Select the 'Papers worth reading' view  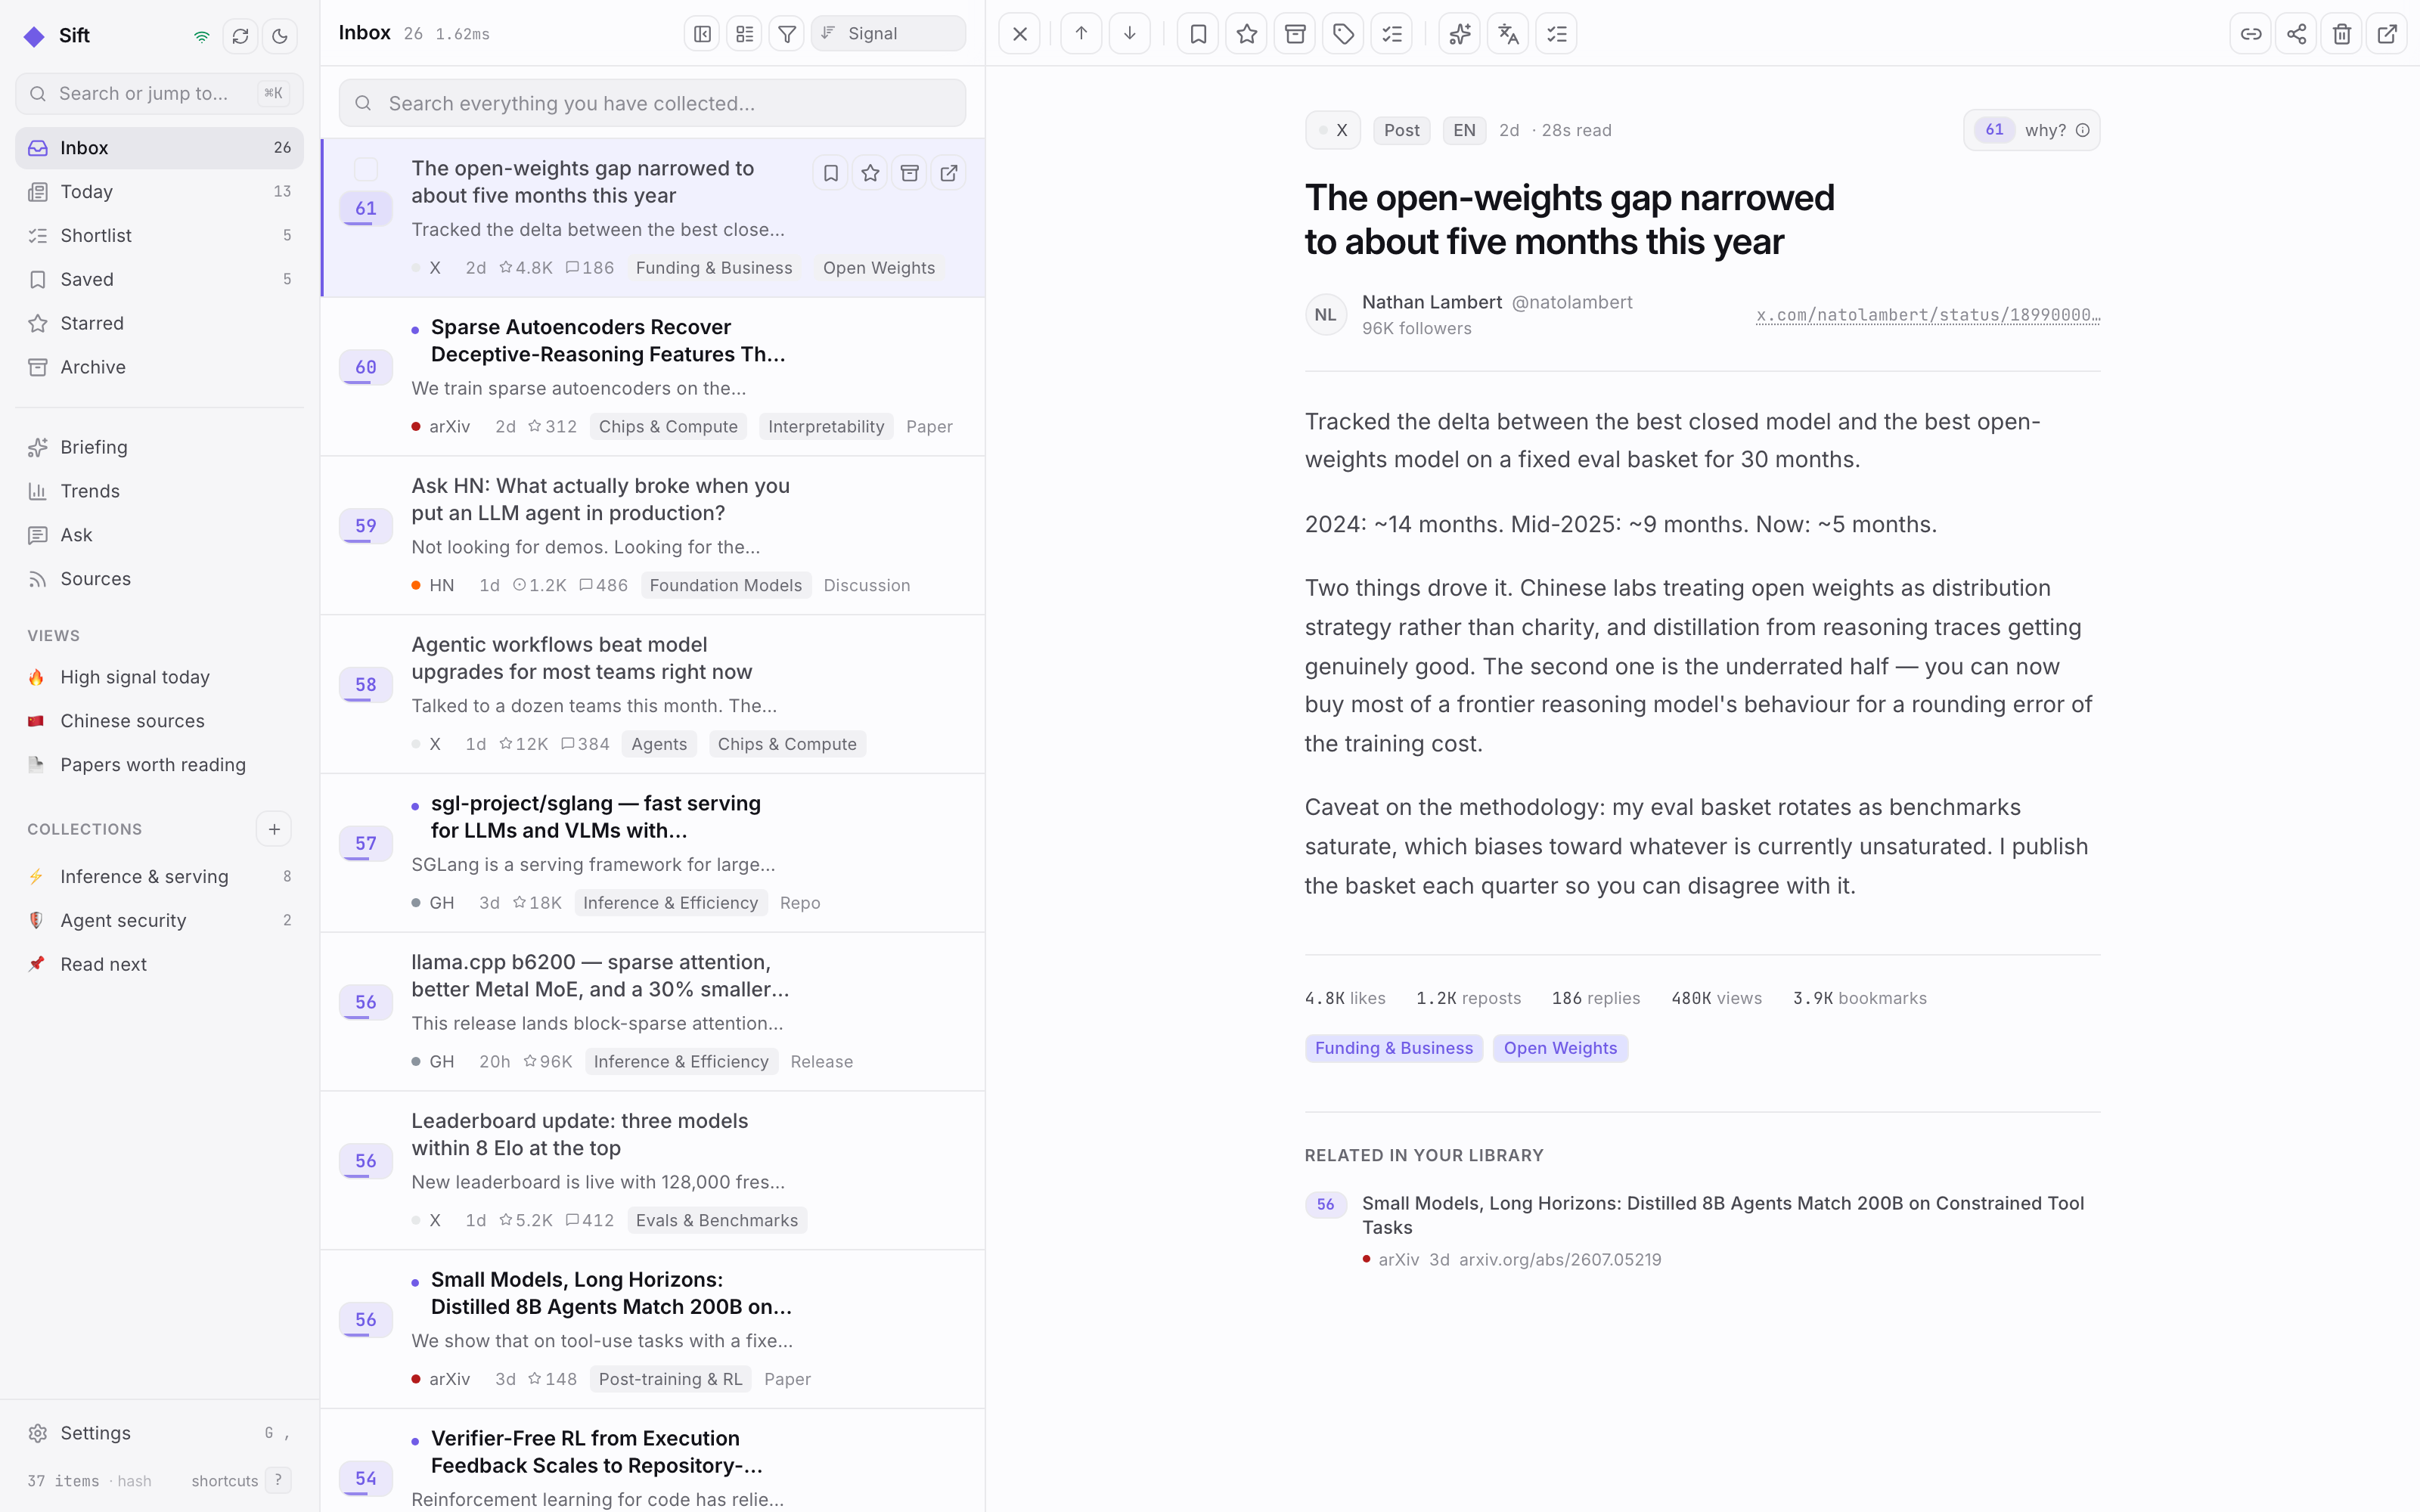pos(159,765)
